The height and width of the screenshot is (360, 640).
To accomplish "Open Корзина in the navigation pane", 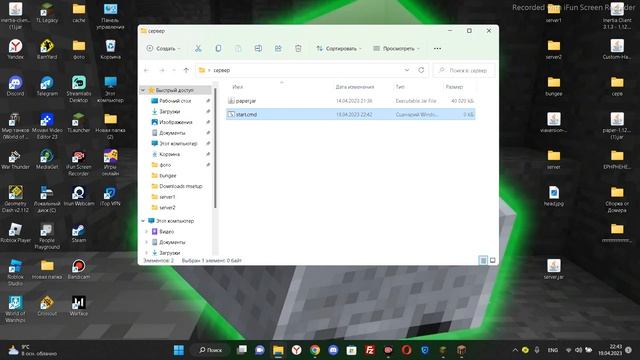I will coord(169,154).
